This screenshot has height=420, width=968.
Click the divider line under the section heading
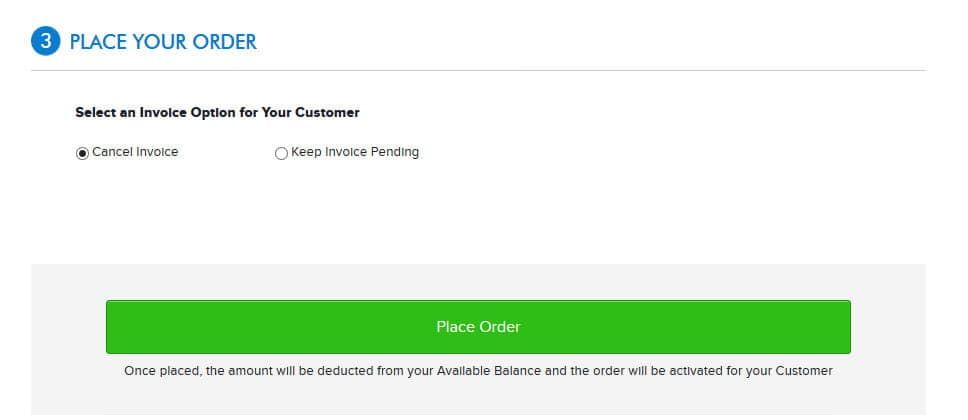[478, 70]
